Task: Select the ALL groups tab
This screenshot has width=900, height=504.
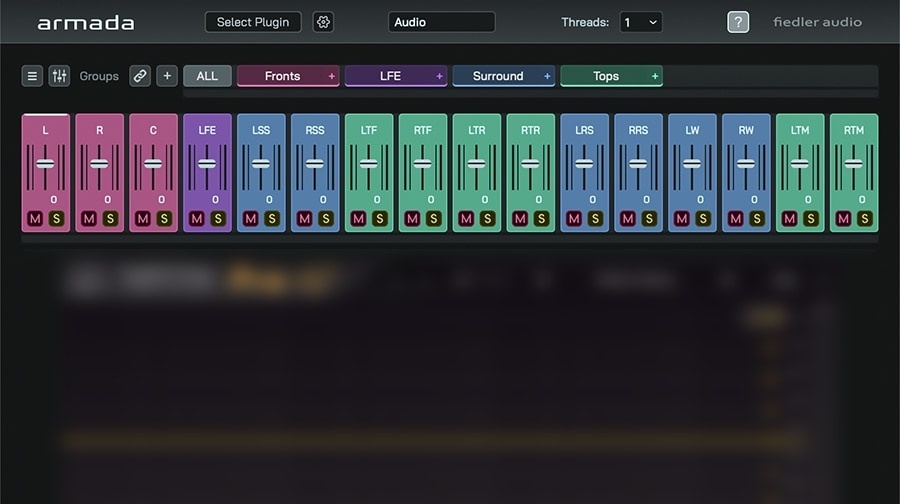Action: (207, 76)
